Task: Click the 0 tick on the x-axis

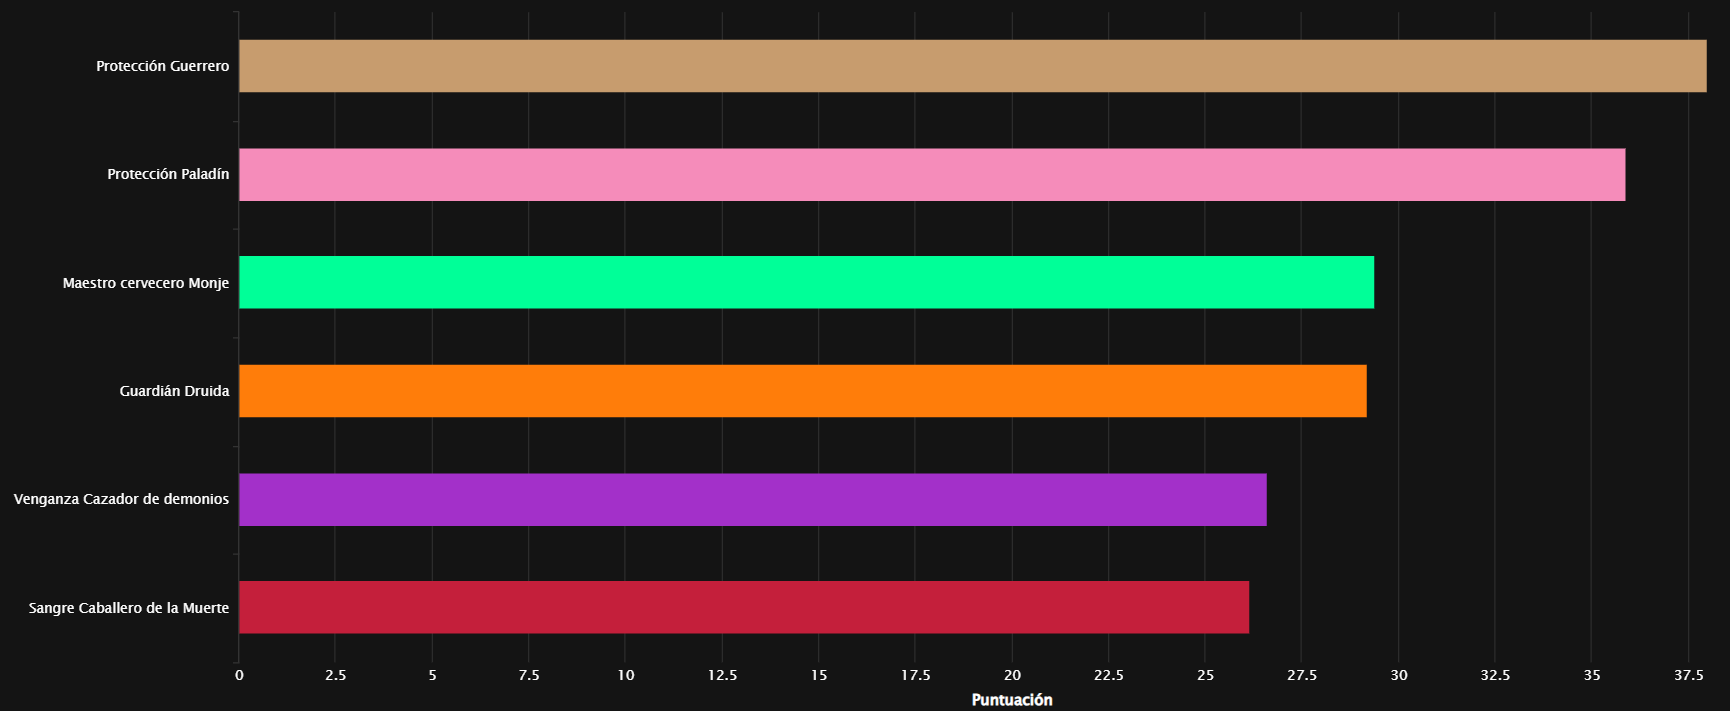Action: 239,675
